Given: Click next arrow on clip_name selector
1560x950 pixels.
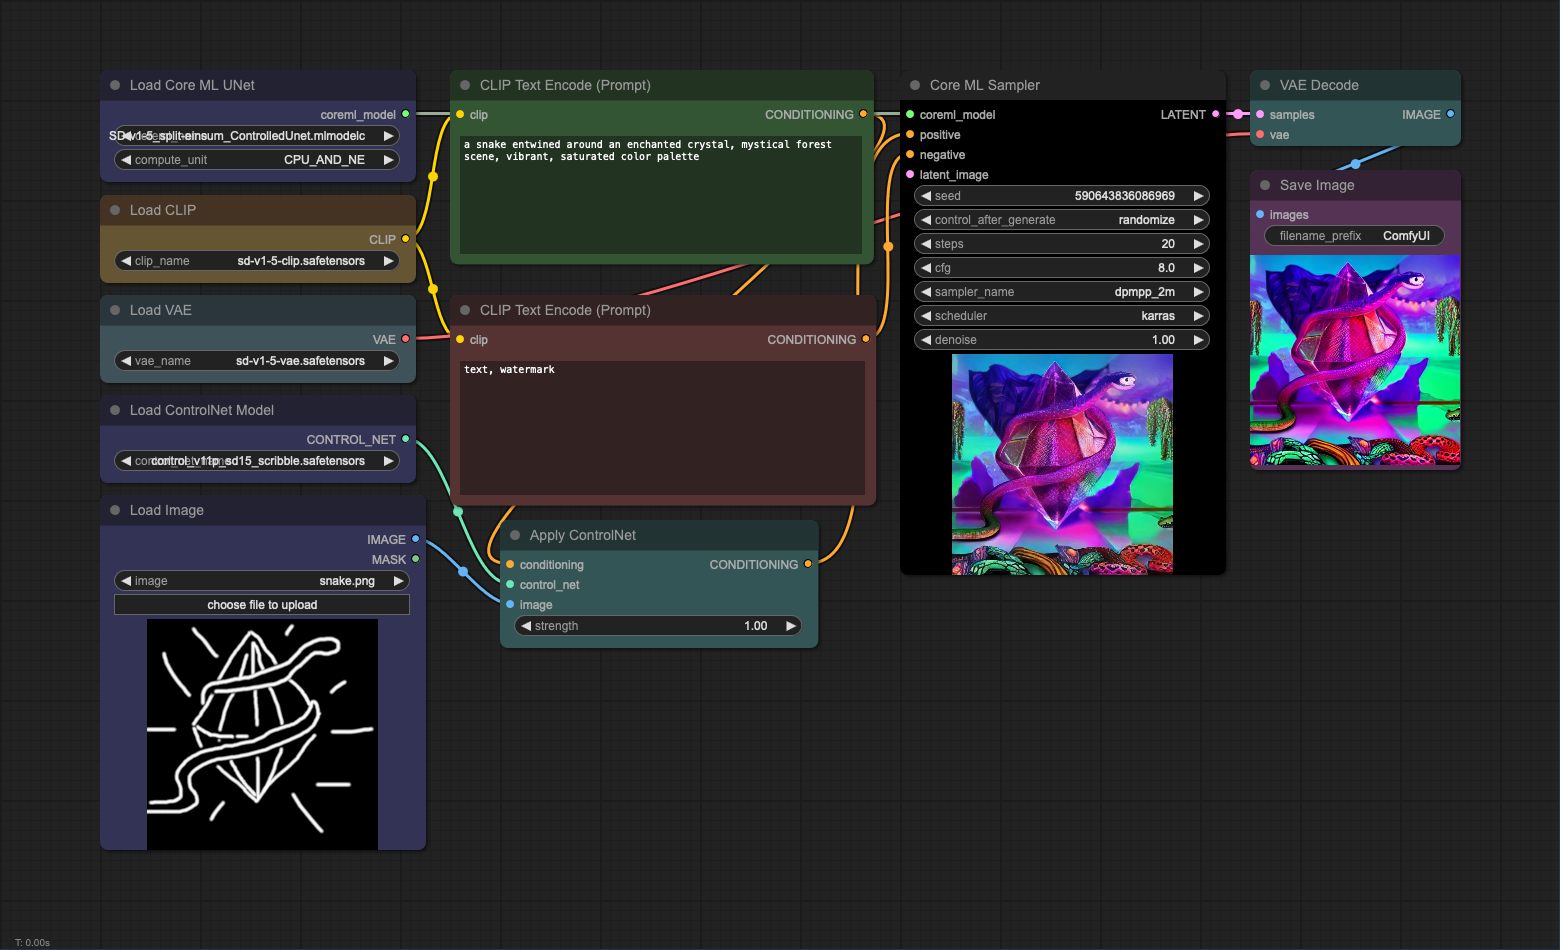Looking at the screenshot, I should click(x=389, y=261).
